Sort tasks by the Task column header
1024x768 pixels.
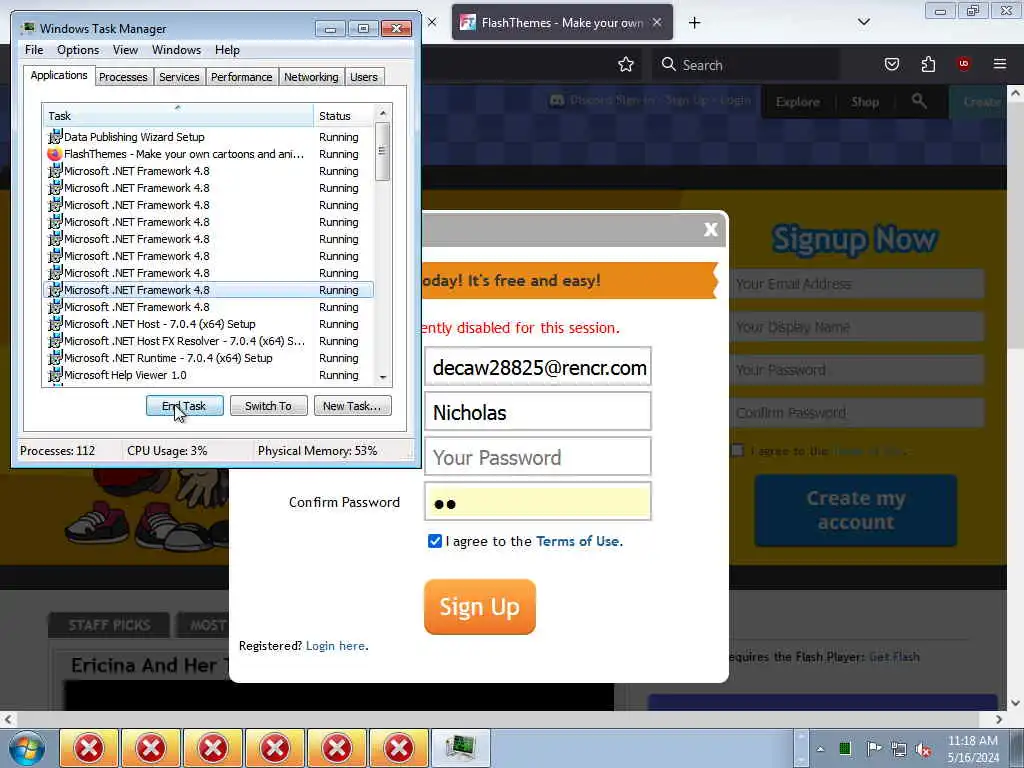pos(178,116)
